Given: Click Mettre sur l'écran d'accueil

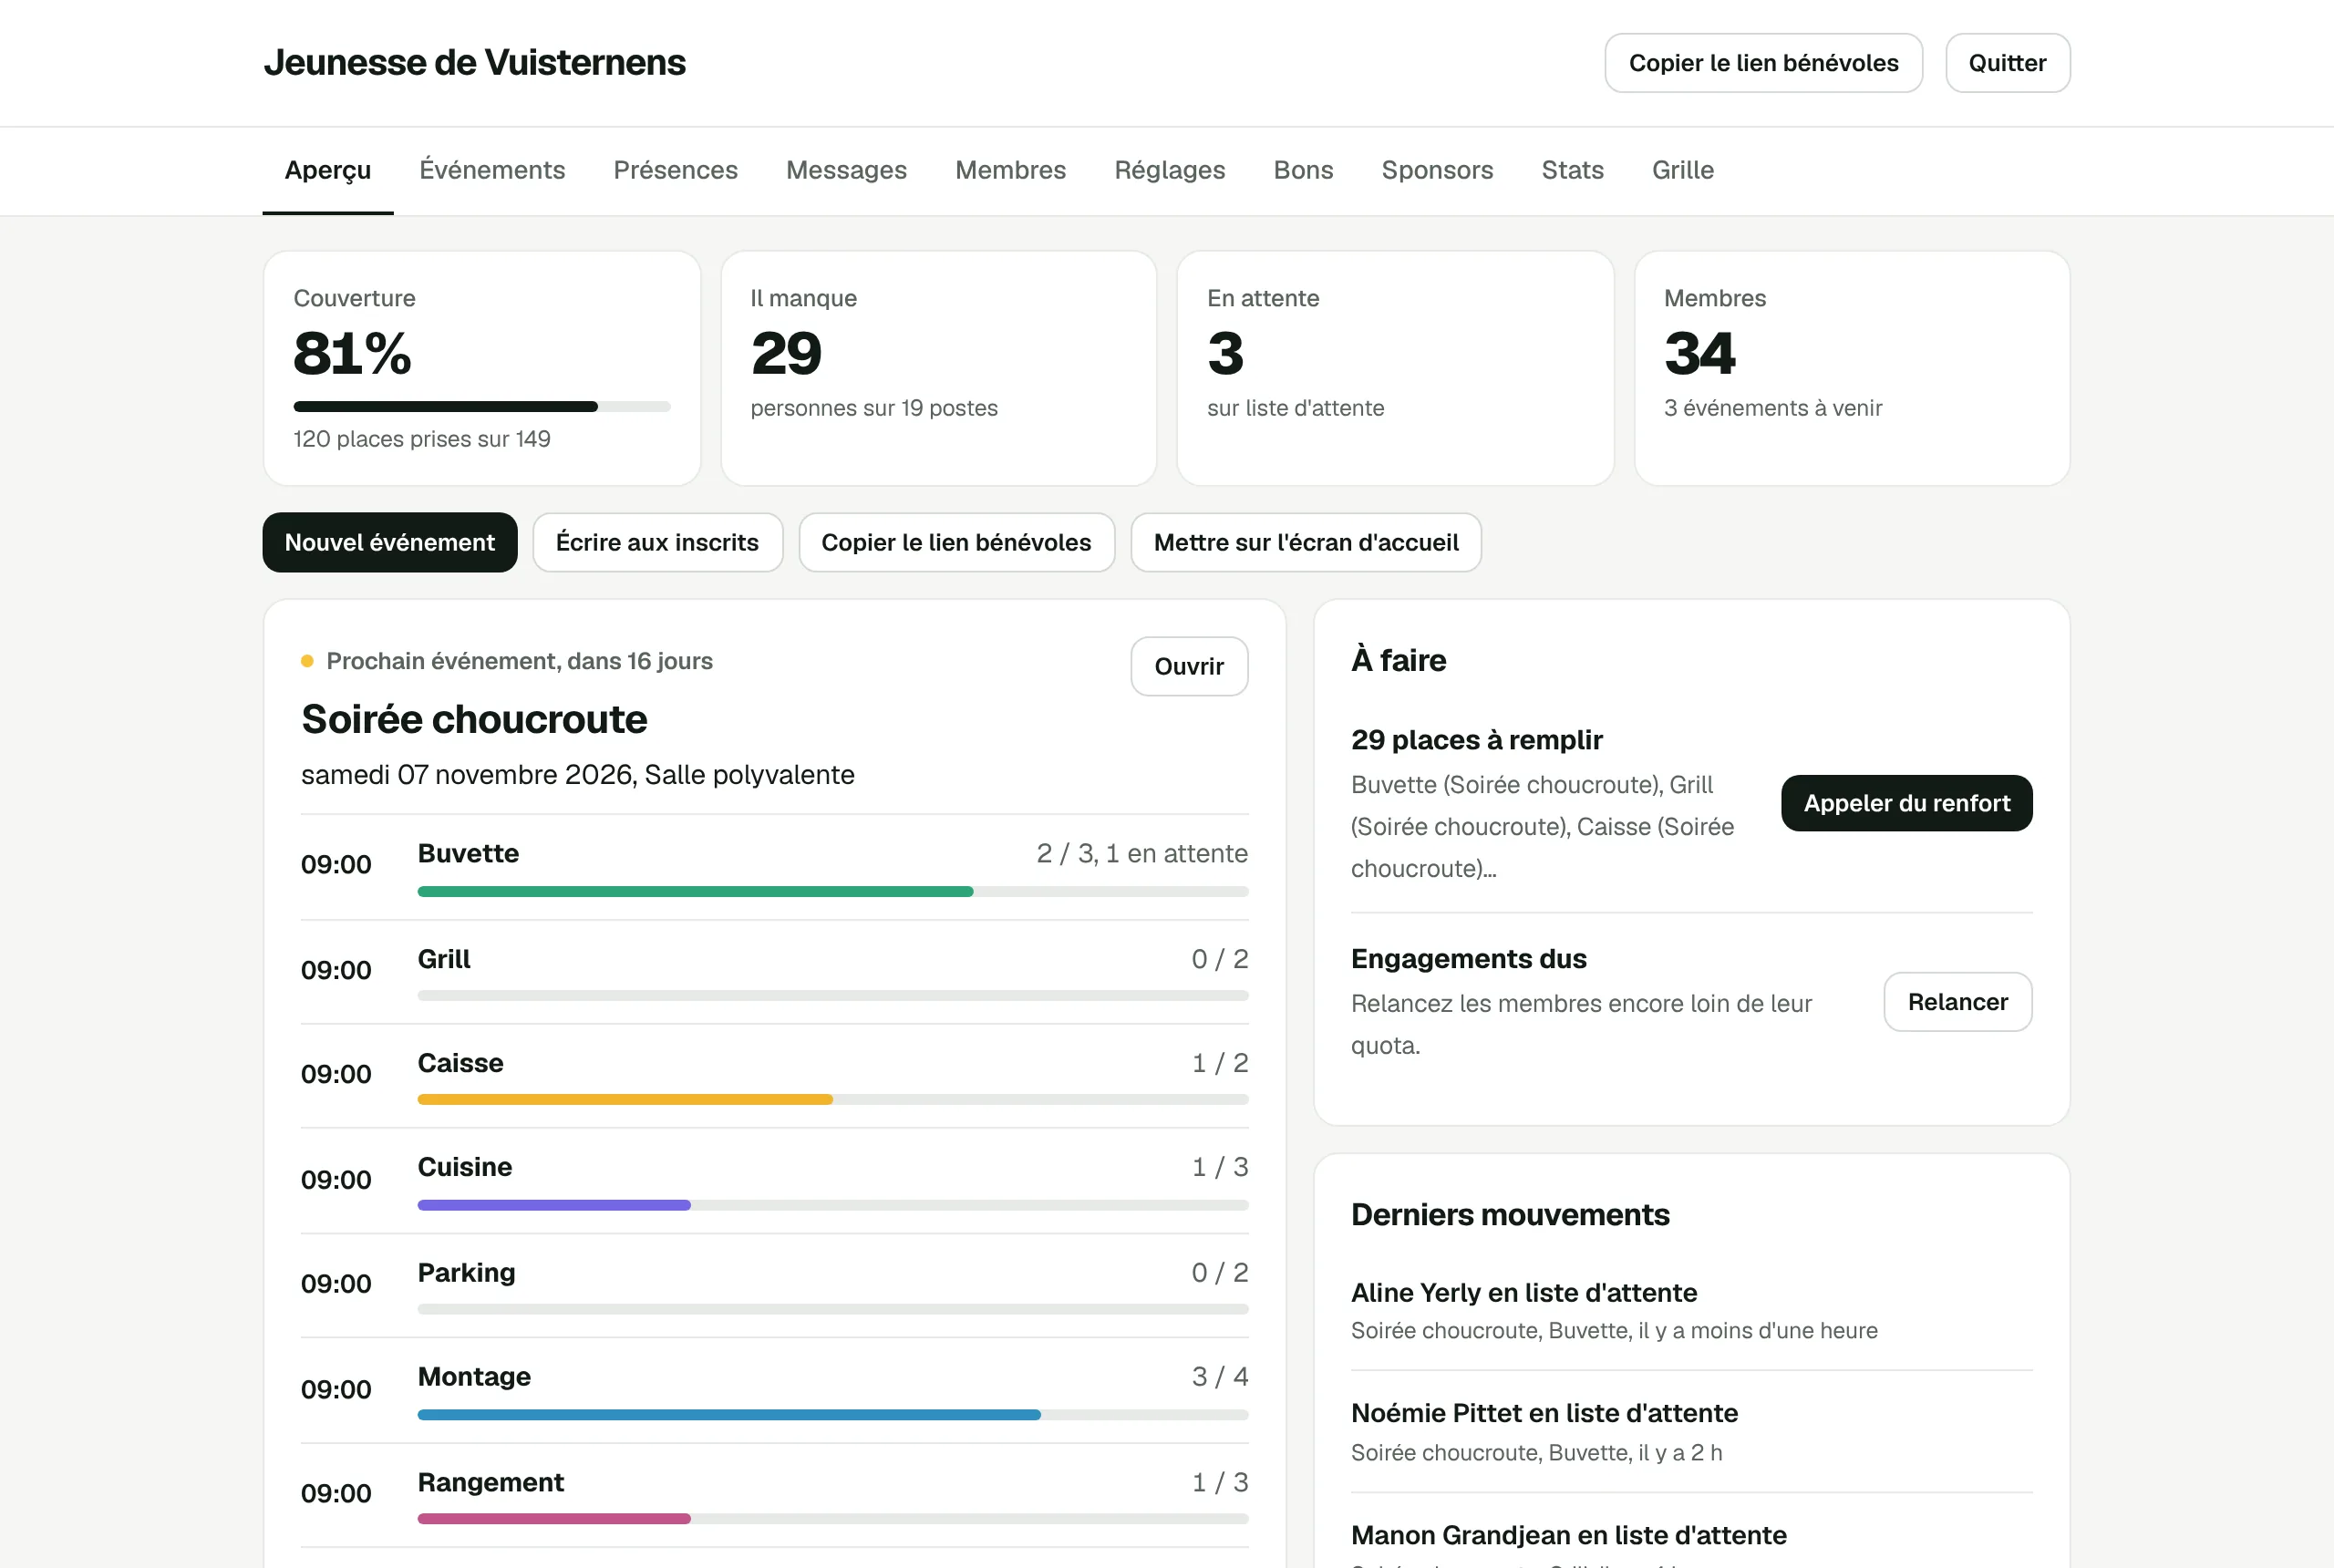Looking at the screenshot, I should click(x=1306, y=542).
